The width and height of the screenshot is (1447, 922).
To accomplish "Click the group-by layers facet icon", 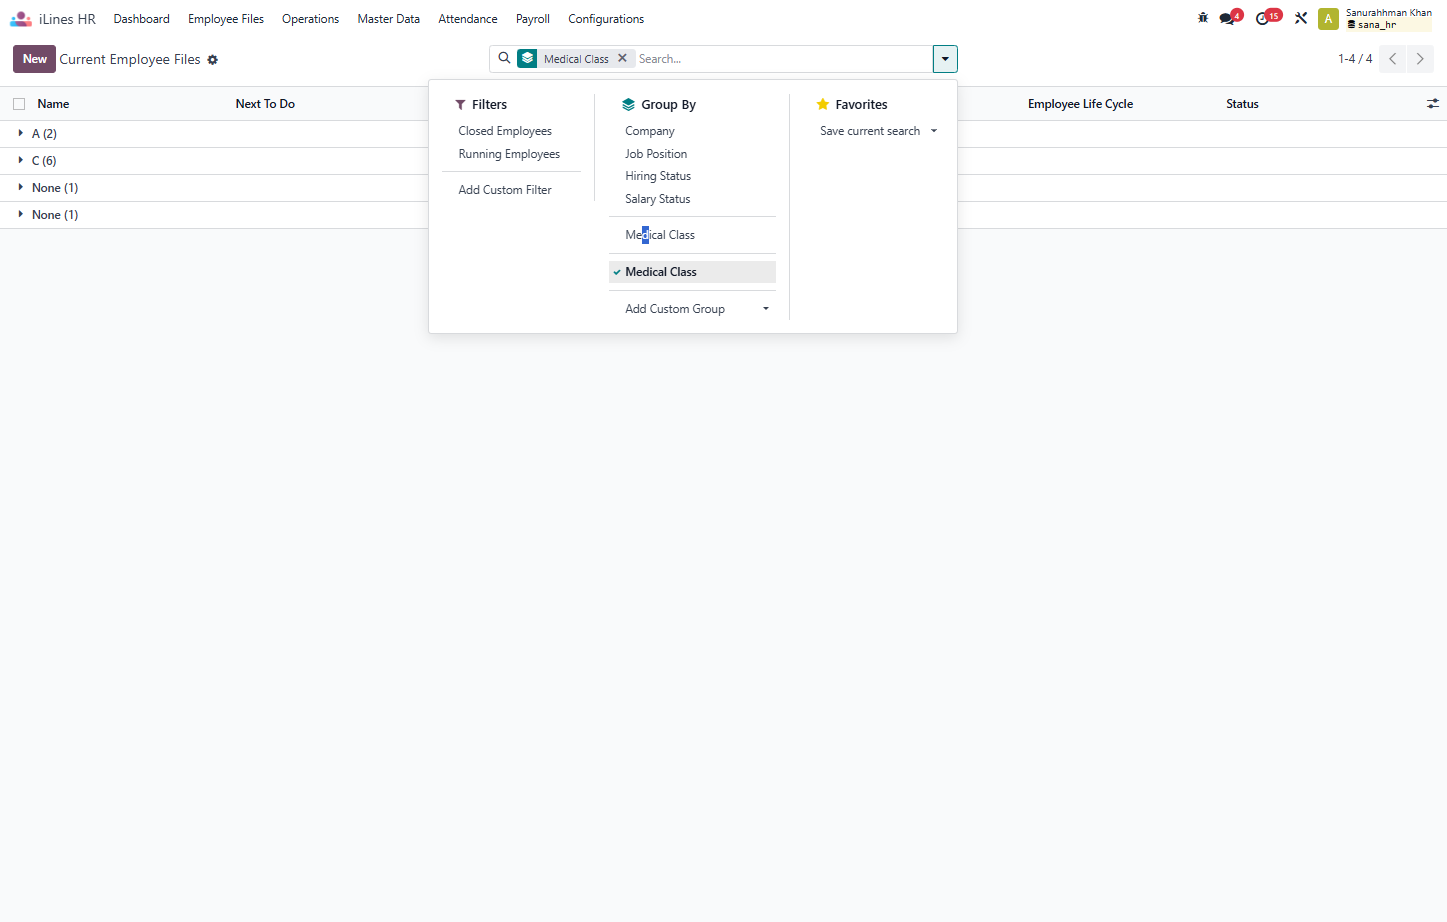I will point(527,58).
